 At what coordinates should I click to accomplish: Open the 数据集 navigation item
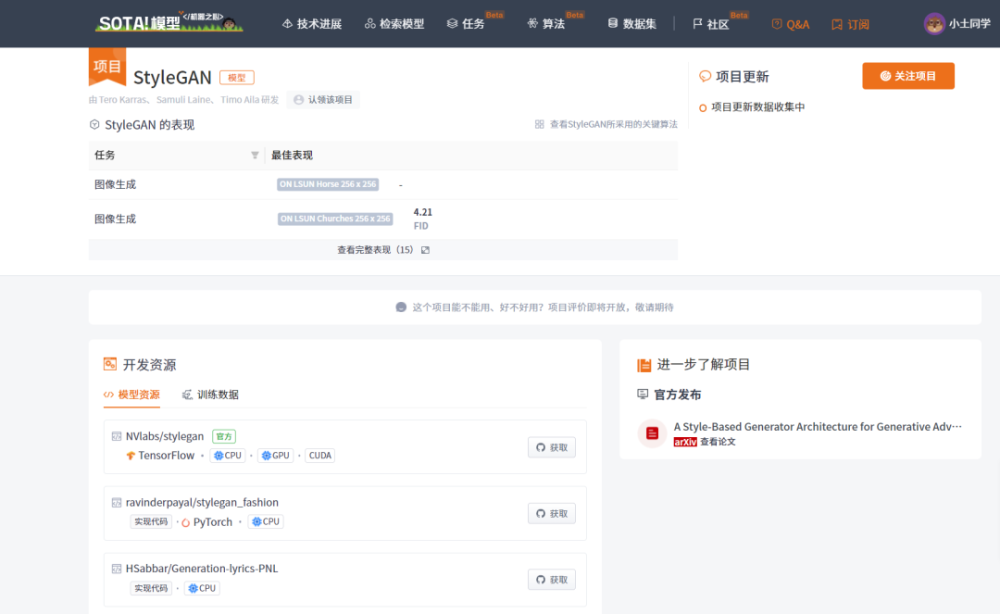pyautogui.click(x=632, y=24)
